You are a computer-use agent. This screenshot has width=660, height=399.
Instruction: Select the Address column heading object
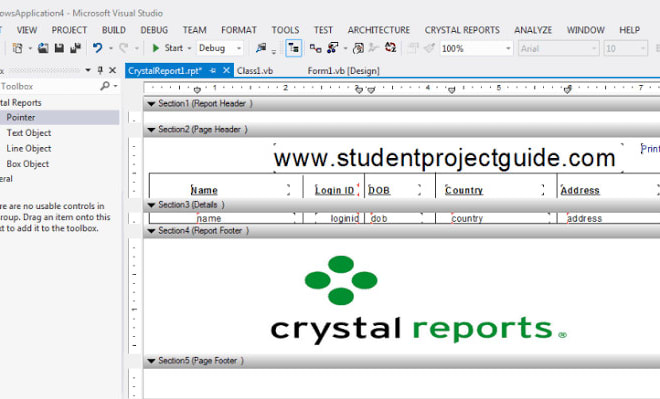tap(610, 190)
